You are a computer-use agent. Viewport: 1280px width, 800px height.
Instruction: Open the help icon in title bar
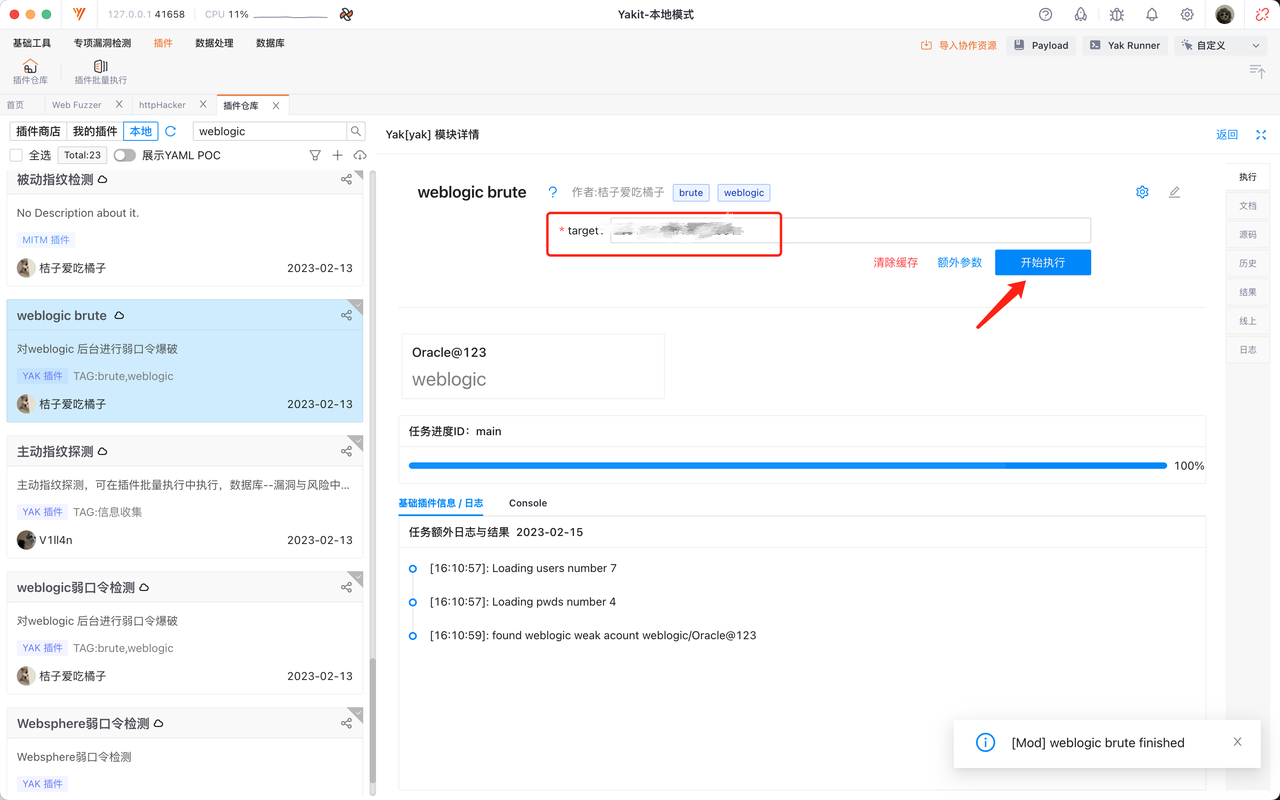(1046, 15)
